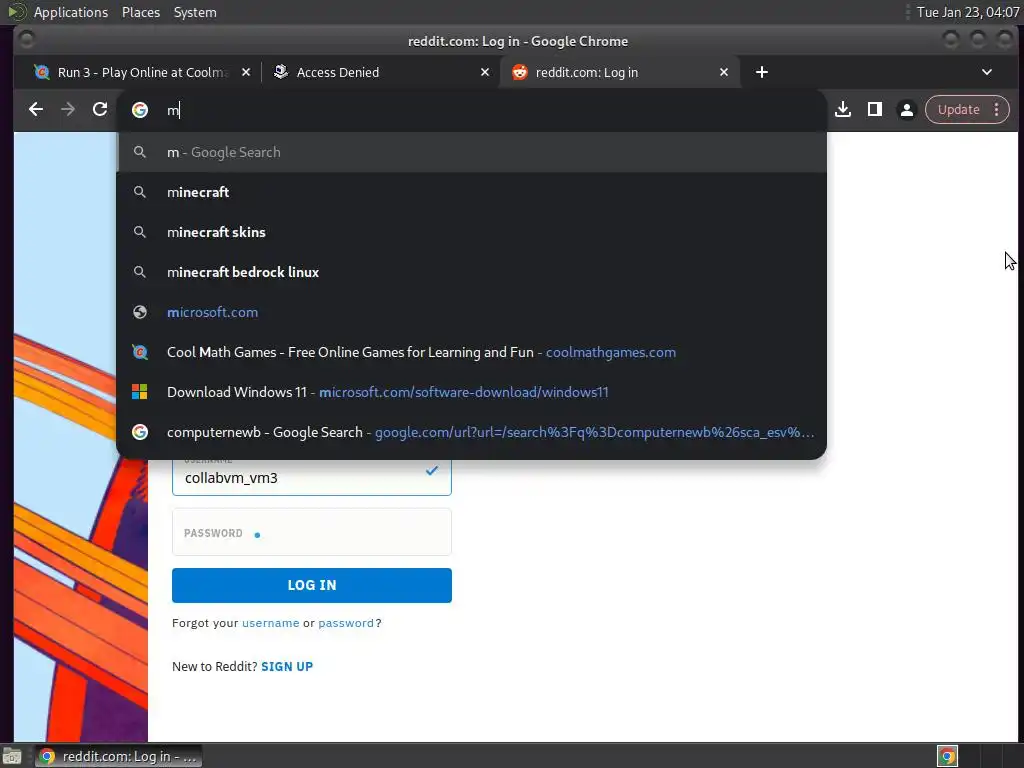The image size is (1024, 768).
Task: Choose the 'm - Google Search' suggestion
Action: tap(472, 152)
